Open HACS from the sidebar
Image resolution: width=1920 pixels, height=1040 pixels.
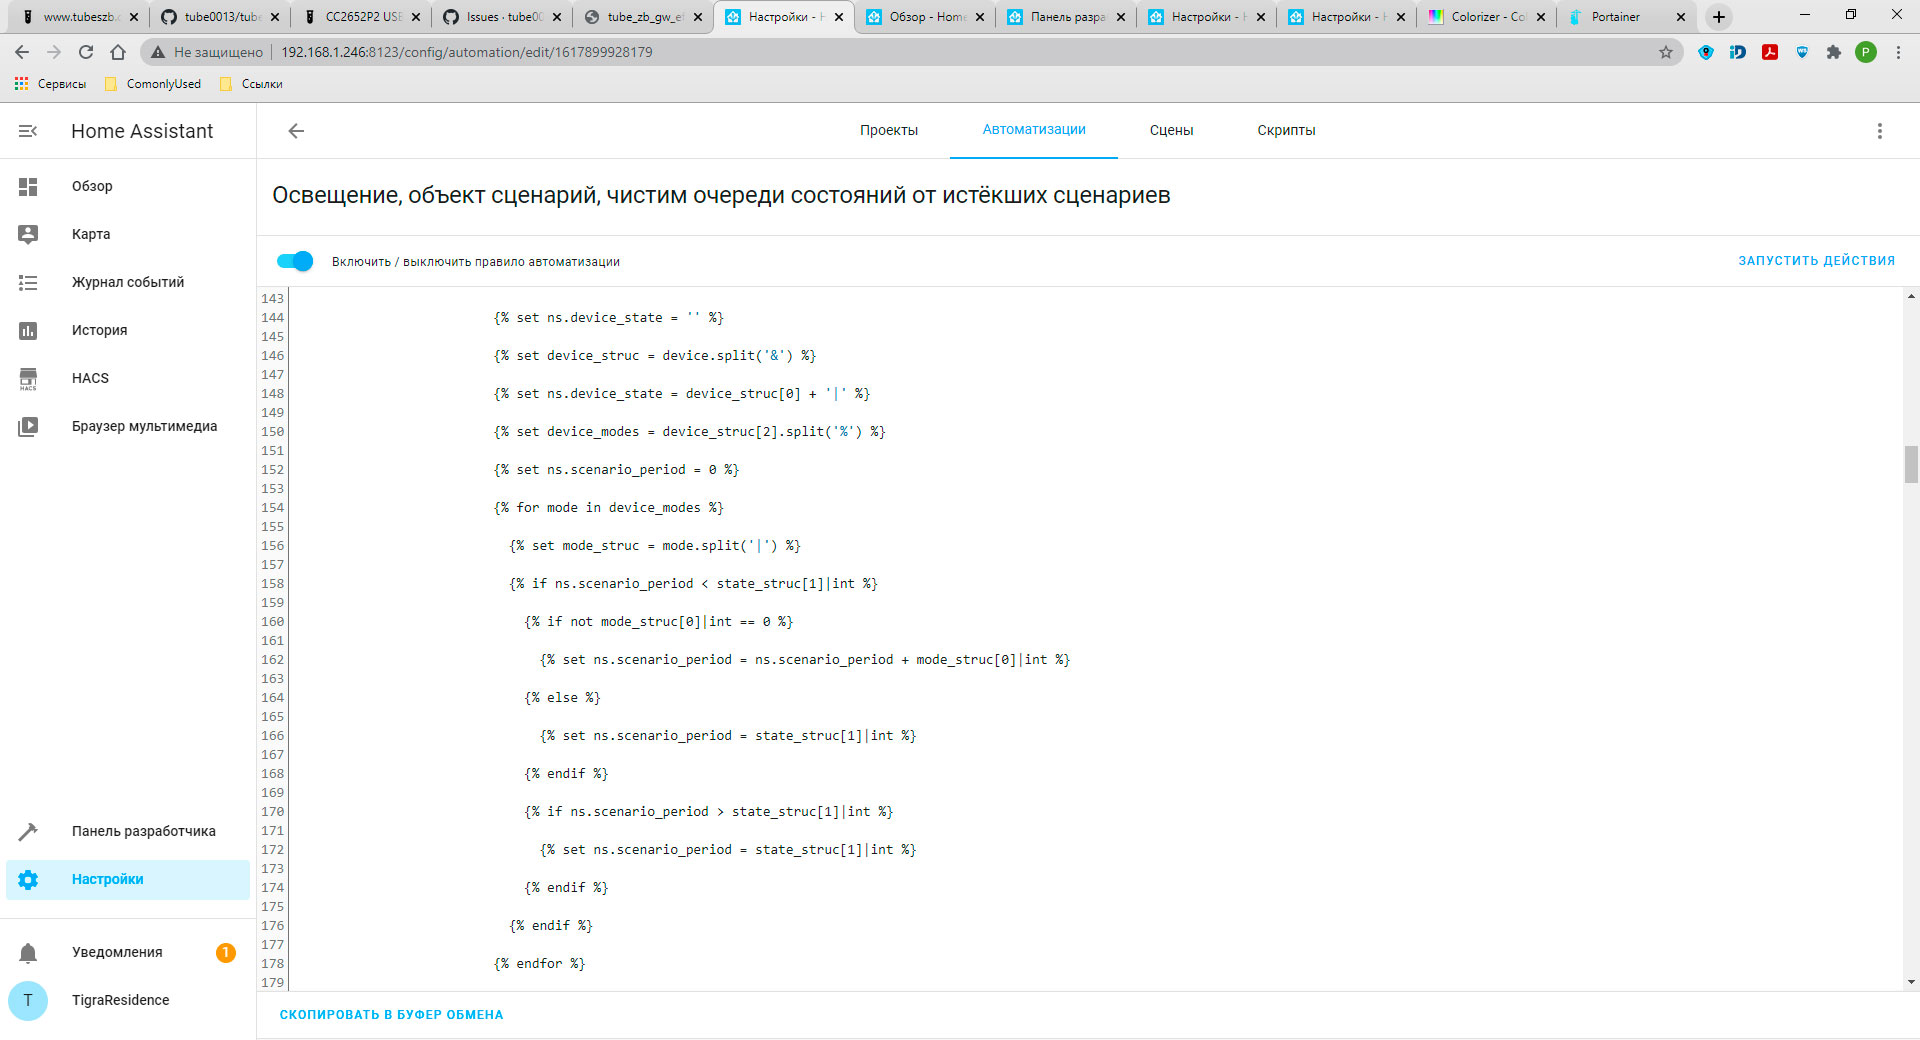(28, 378)
